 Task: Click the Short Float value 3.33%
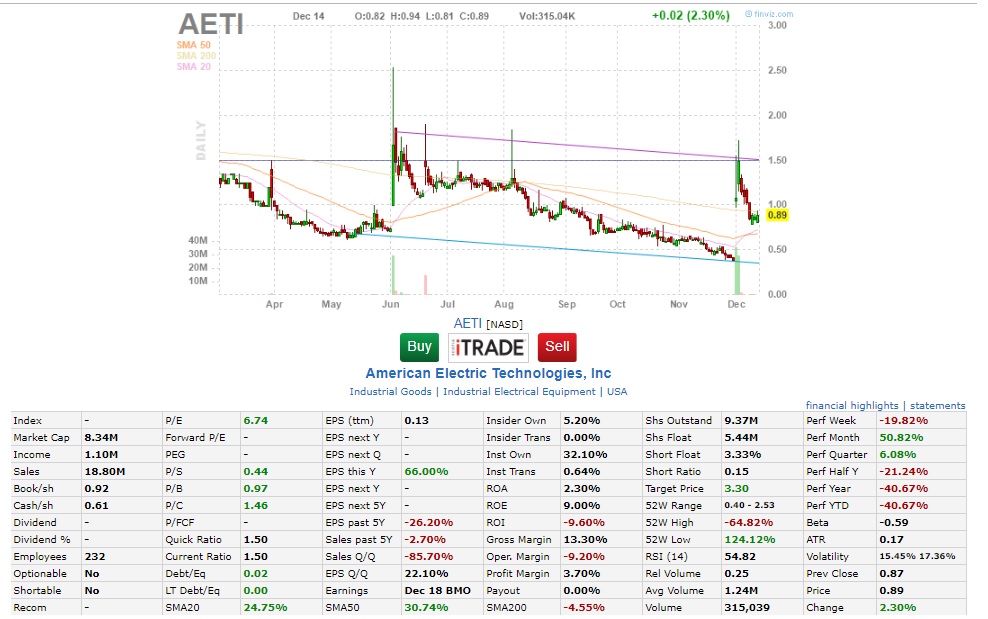[742, 454]
